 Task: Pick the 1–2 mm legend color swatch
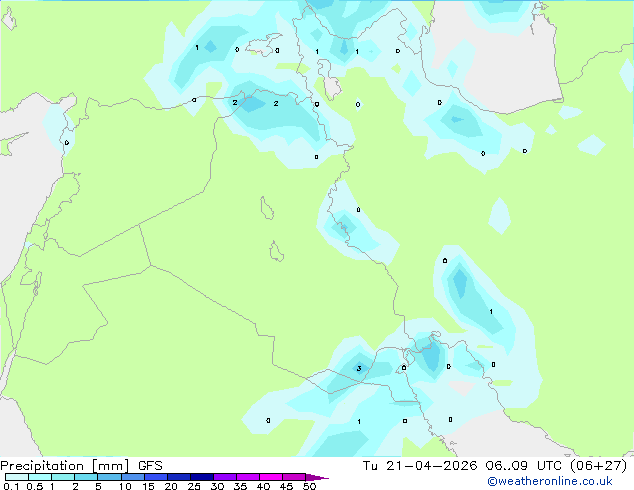(63, 477)
